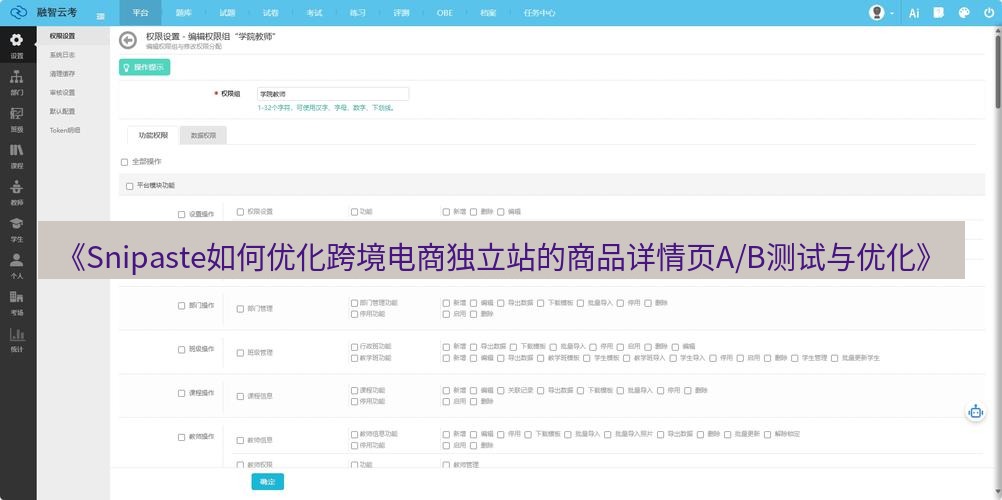Switch to the 数据权限 tab

point(203,136)
